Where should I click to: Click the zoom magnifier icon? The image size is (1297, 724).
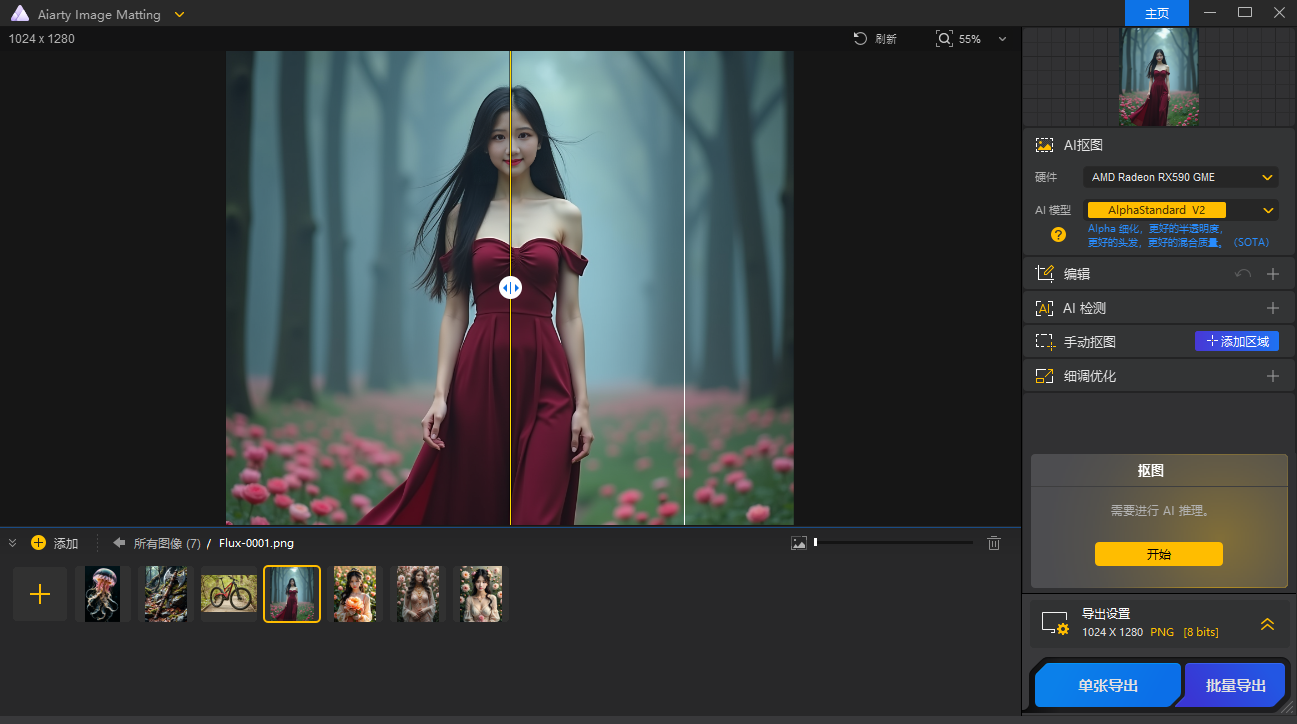[x=944, y=39]
